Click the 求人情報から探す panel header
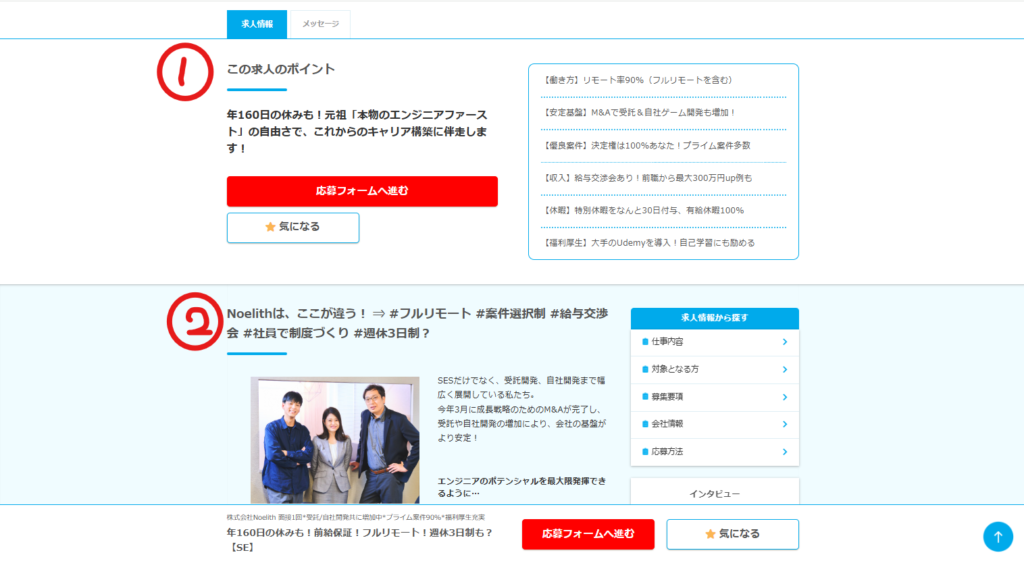The image size is (1024, 561). [x=714, y=318]
